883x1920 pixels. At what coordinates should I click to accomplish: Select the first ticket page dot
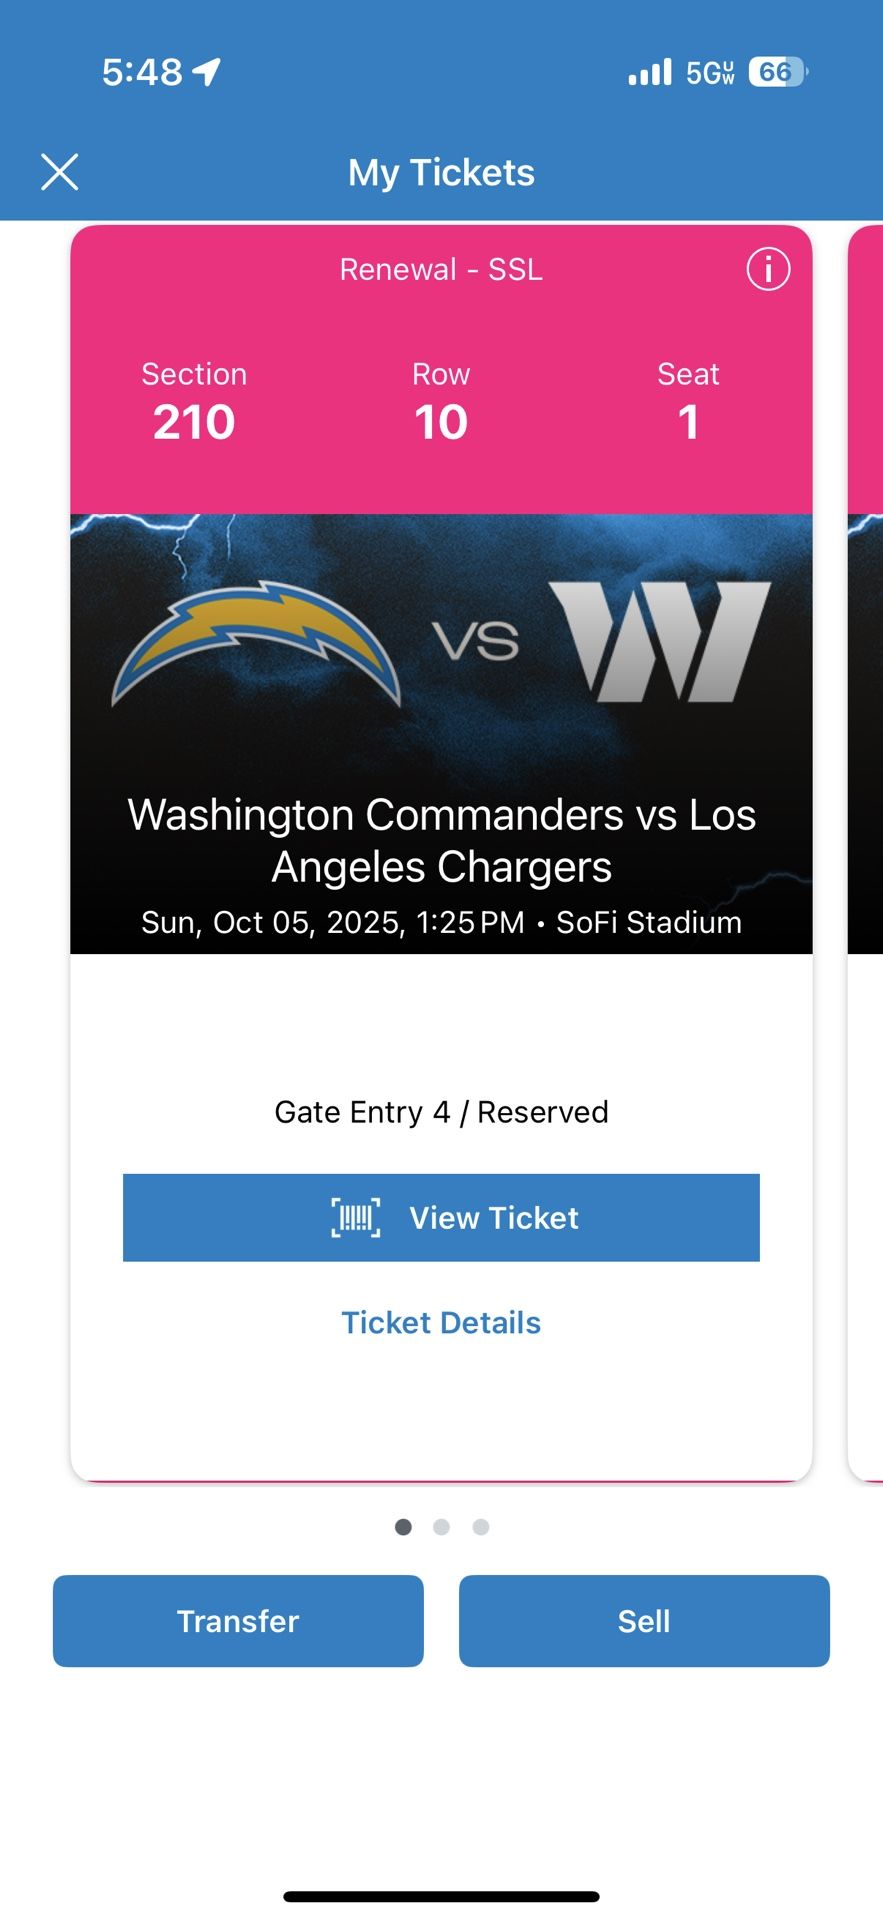tap(403, 1527)
